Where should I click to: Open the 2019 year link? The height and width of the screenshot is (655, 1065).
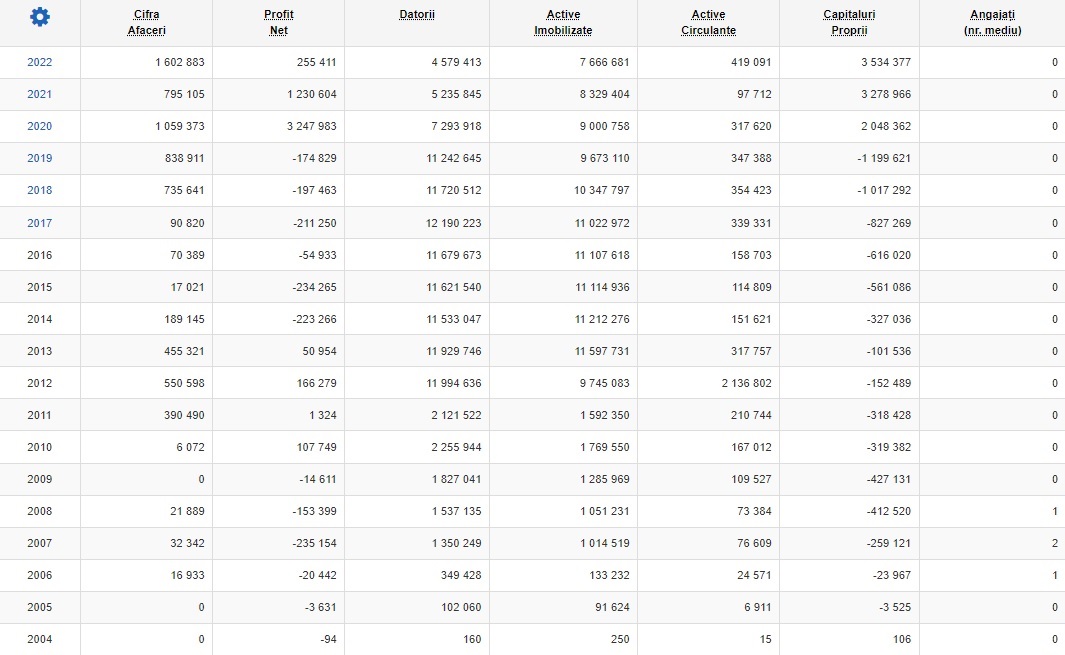pyautogui.click(x=40, y=158)
